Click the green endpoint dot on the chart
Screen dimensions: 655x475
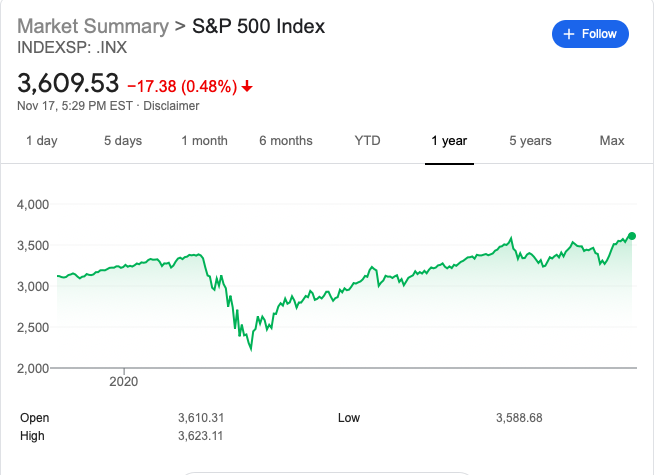click(x=632, y=236)
